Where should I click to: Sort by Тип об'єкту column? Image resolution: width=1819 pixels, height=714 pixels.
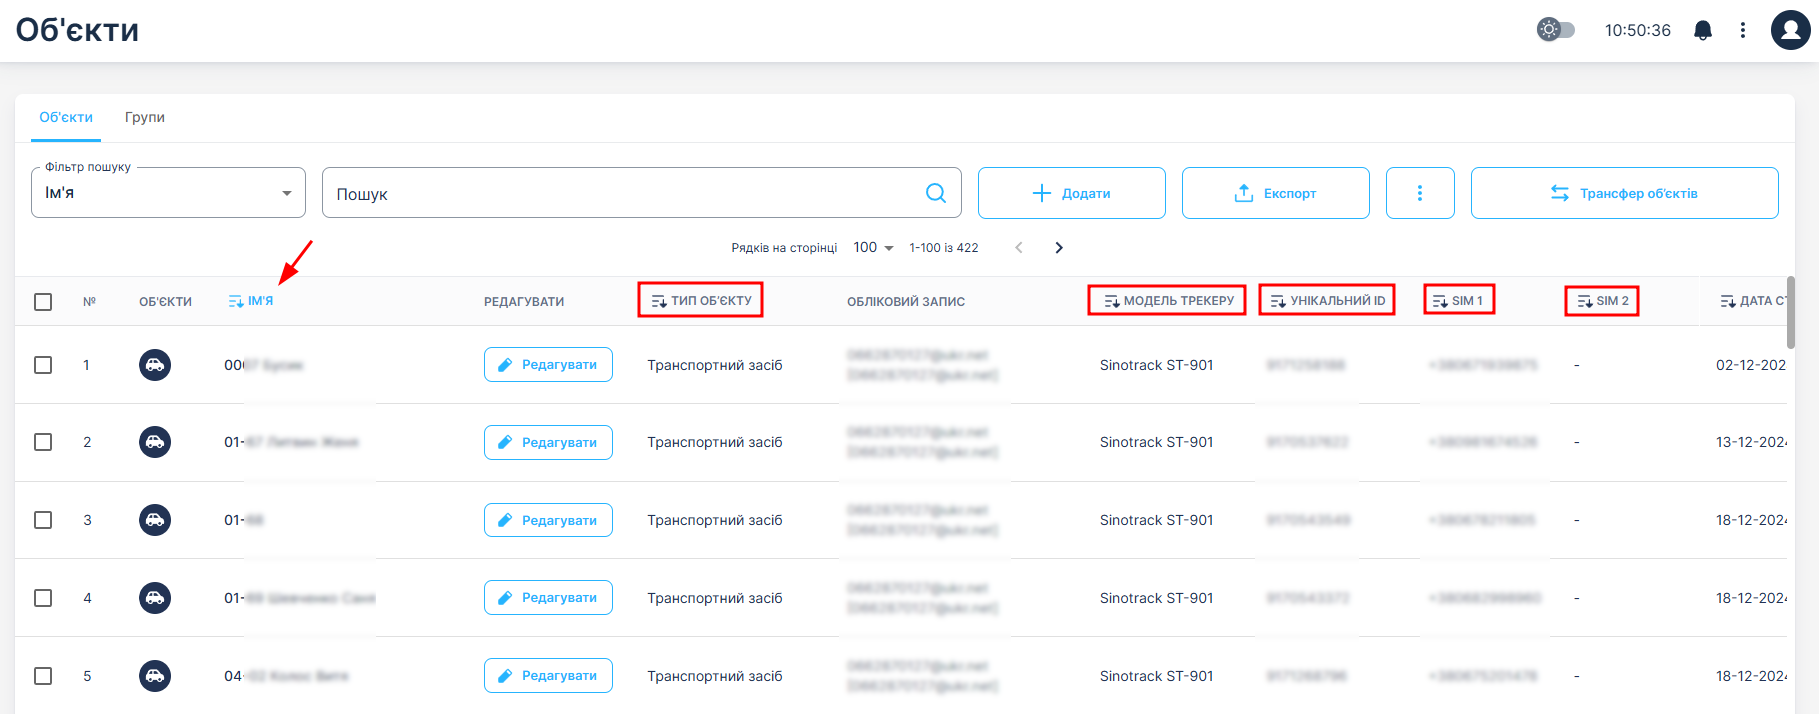tap(701, 300)
